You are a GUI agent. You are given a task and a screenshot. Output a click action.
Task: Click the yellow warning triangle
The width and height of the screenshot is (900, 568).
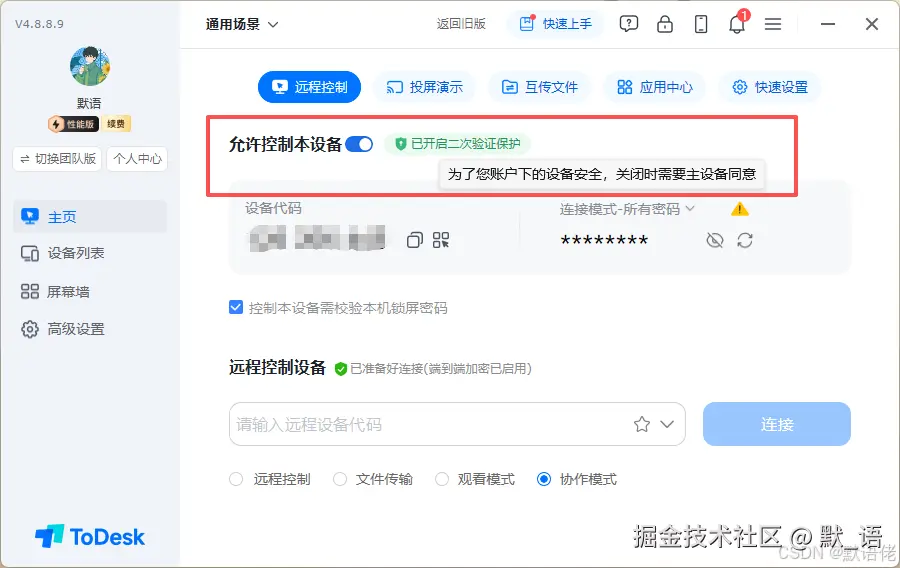tap(740, 209)
